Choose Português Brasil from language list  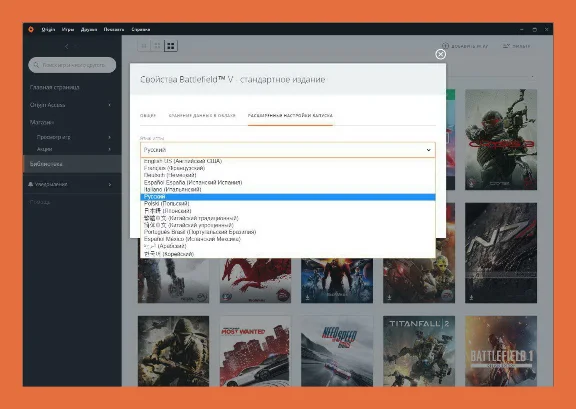[288, 232]
